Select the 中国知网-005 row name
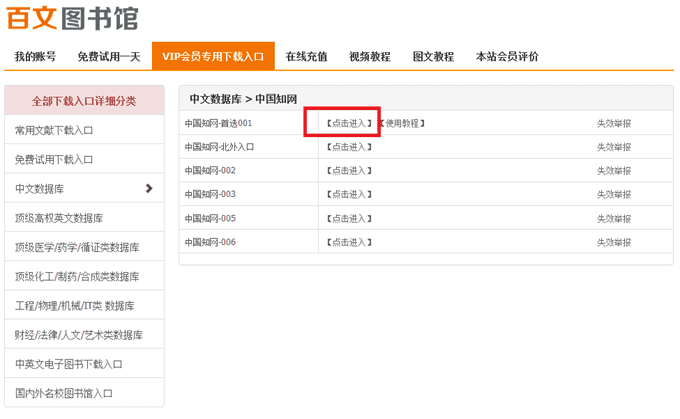The width and height of the screenshot is (680, 419). click(210, 218)
